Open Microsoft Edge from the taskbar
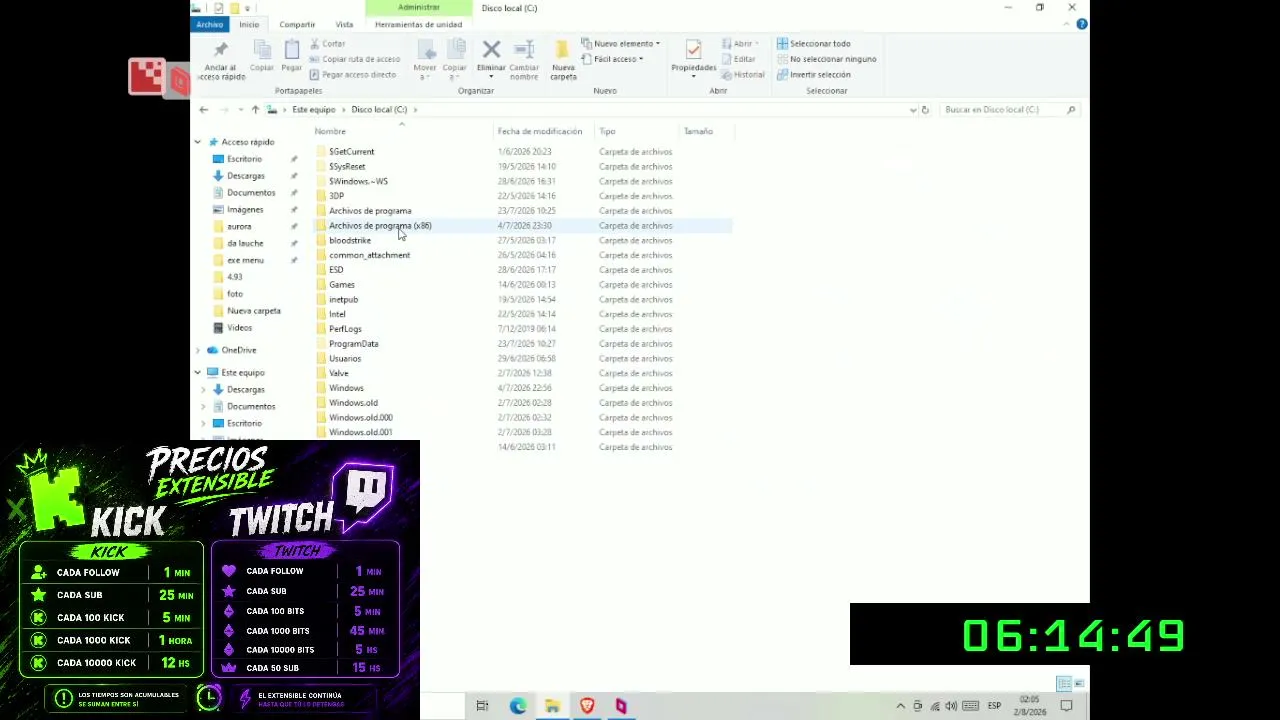Image resolution: width=1280 pixels, height=720 pixels. [518, 706]
